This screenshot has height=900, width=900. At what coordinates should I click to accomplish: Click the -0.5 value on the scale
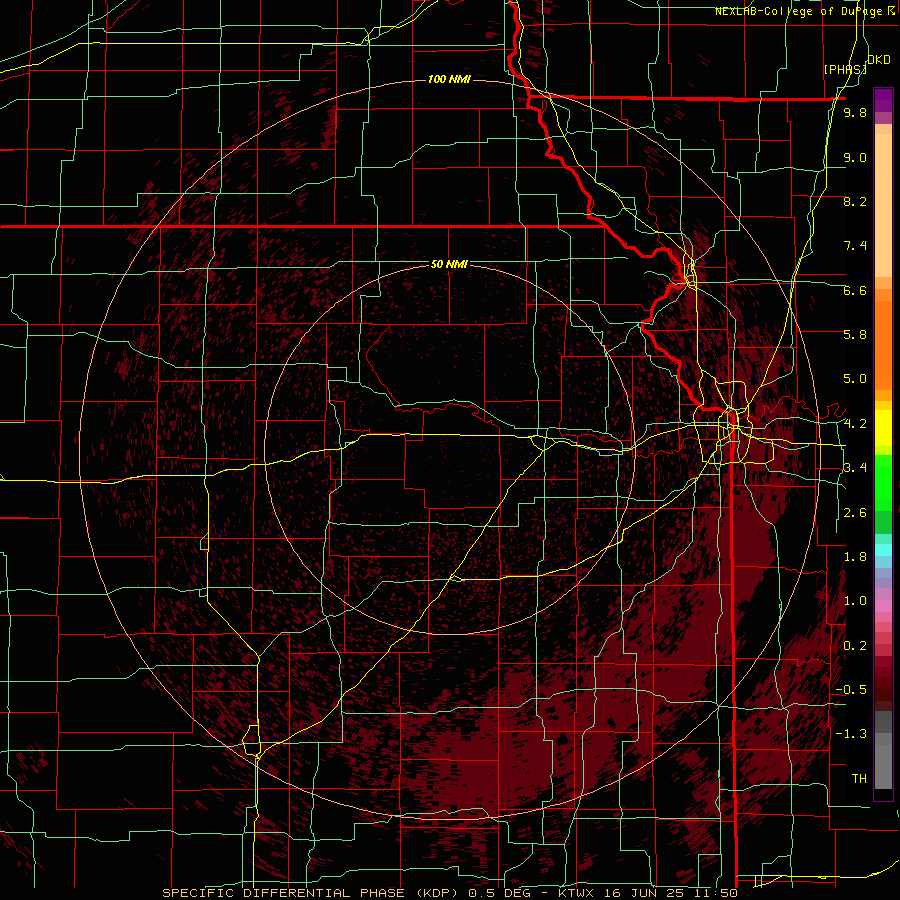click(851, 690)
